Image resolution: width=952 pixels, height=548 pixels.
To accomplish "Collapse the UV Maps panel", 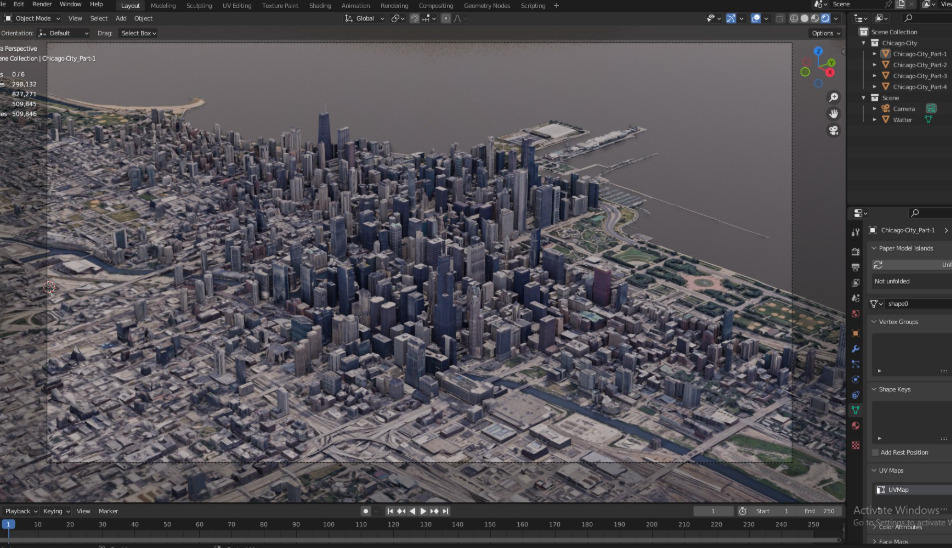I will [x=874, y=471].
